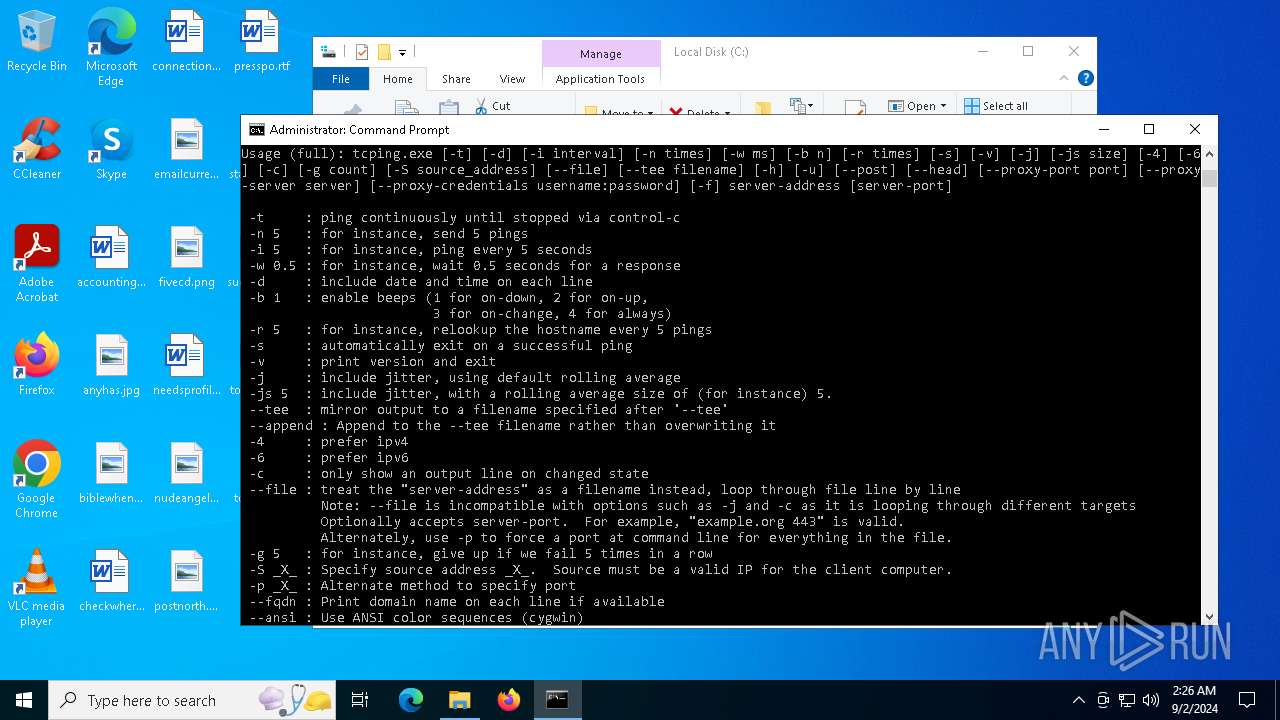
Task: Open needsprofil Word document on desktop
Action: (x=186, y=366)
